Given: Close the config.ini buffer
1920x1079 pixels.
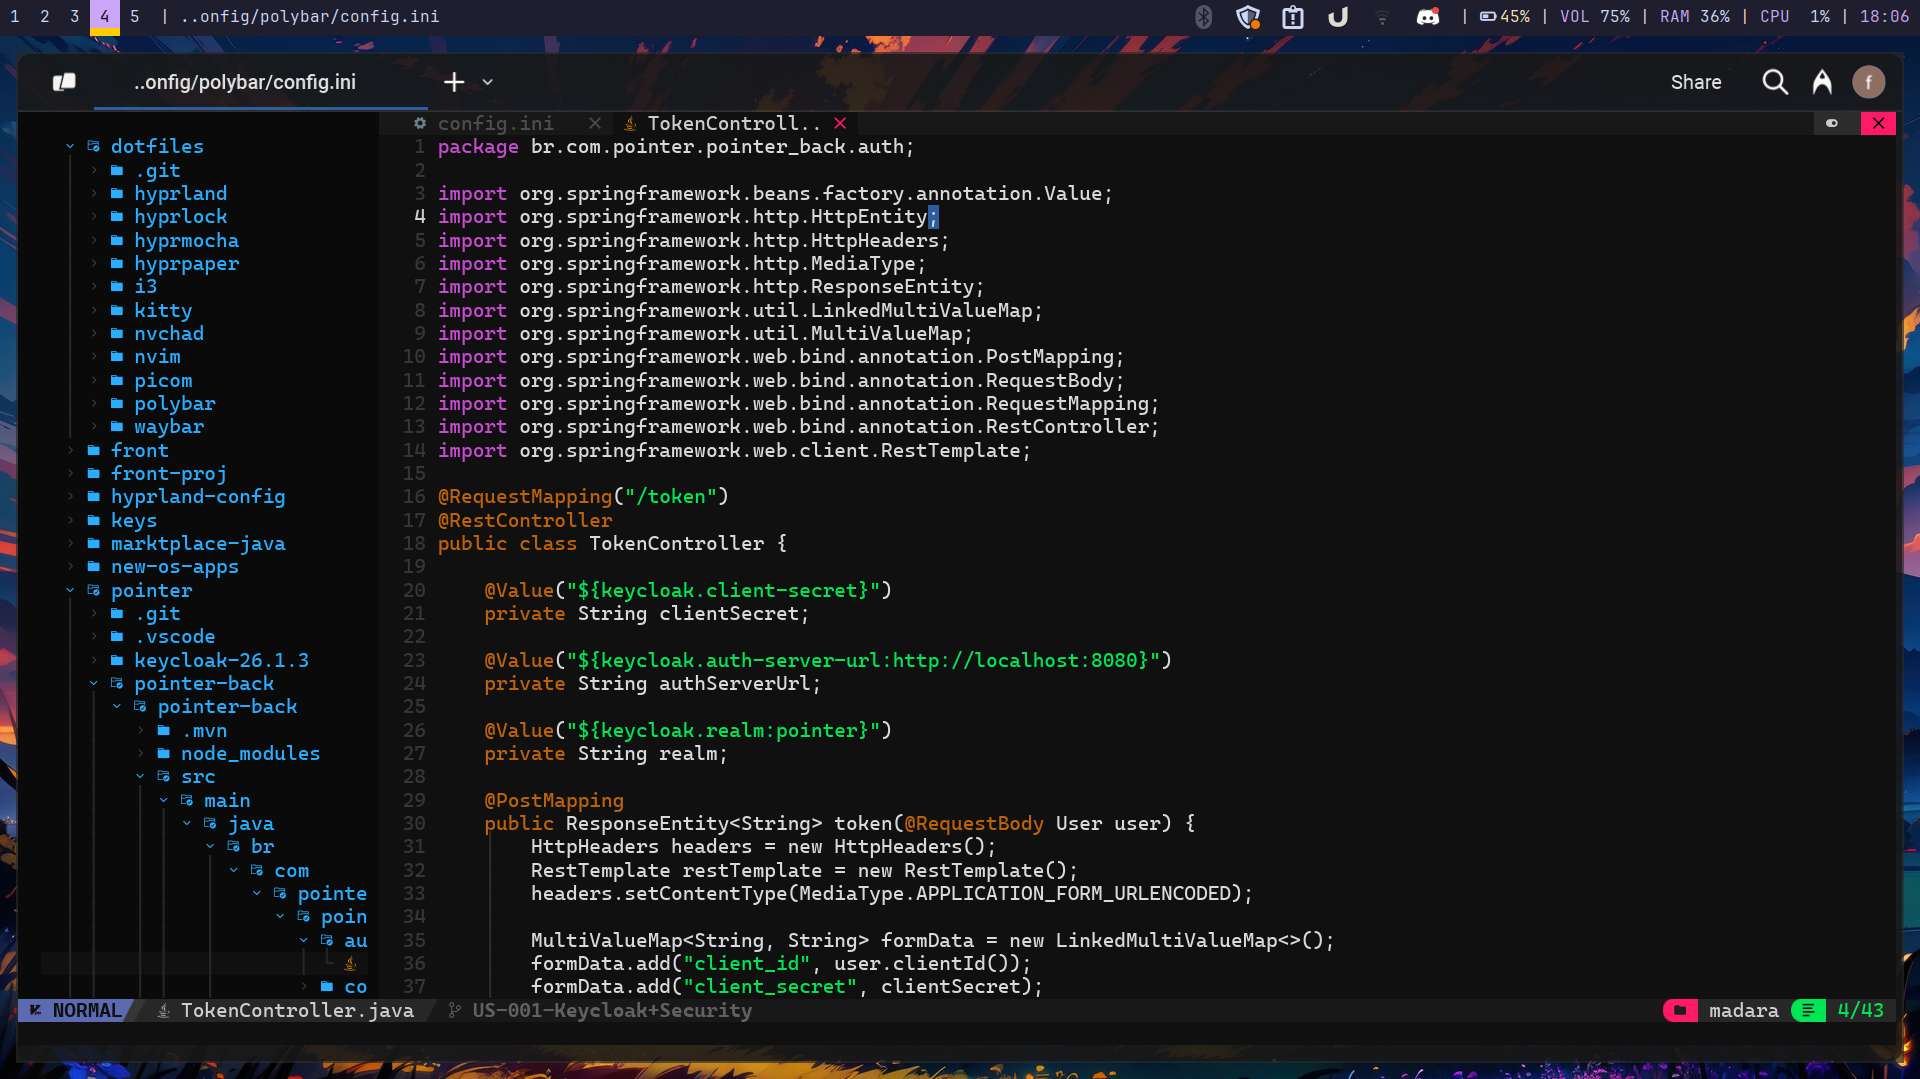Looking at the screenshot, I should [x=595, y=123].
